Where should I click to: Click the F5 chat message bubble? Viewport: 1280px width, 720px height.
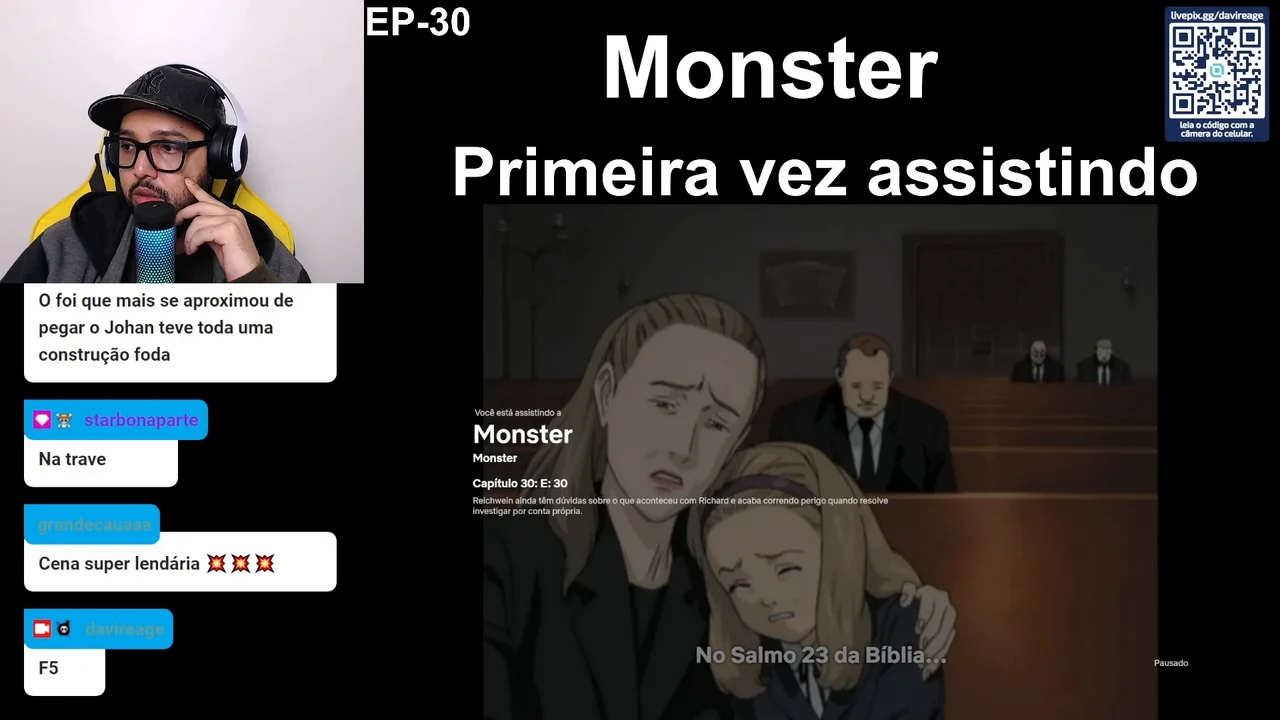click(64, 668)
